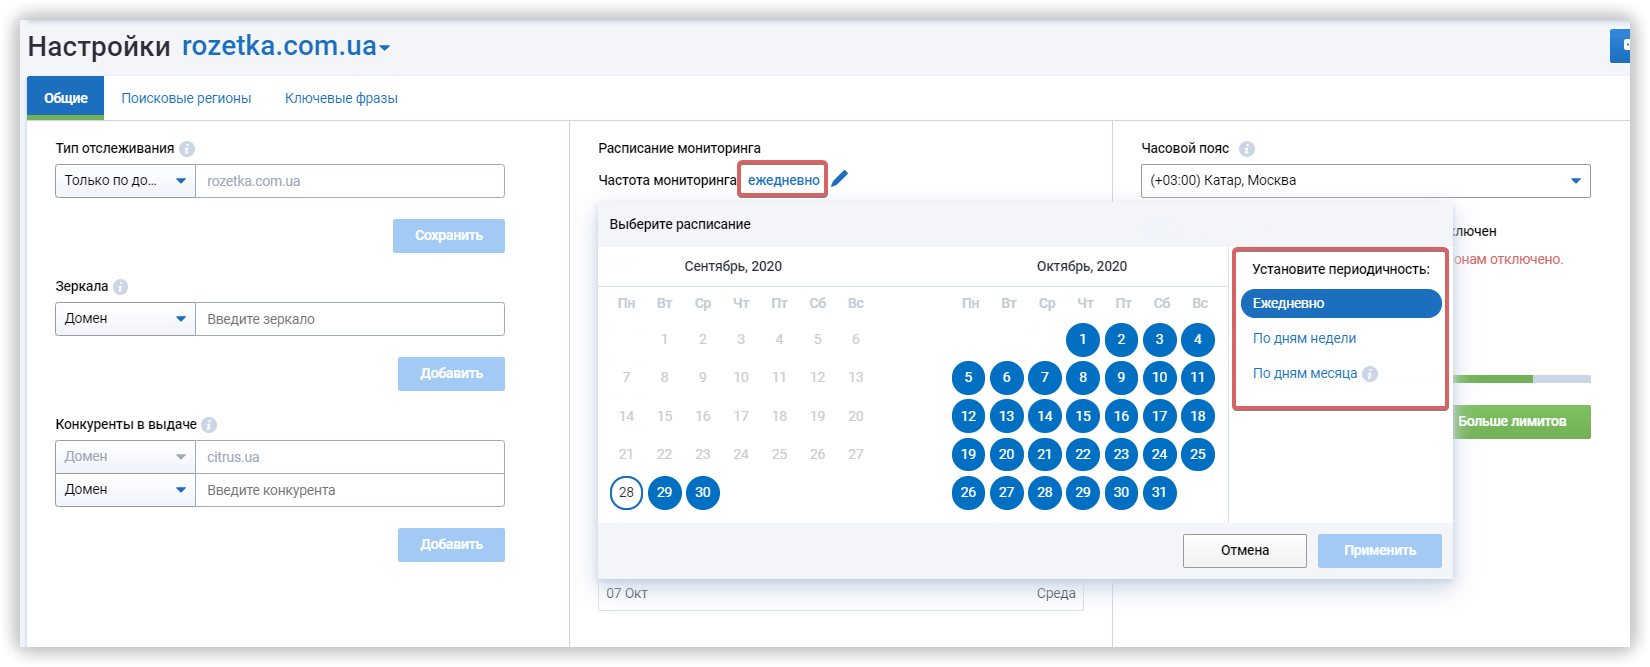Toggle October 15 in the calendar
This screenshot has height=667, width=1650.
(x=1083, y=416)
